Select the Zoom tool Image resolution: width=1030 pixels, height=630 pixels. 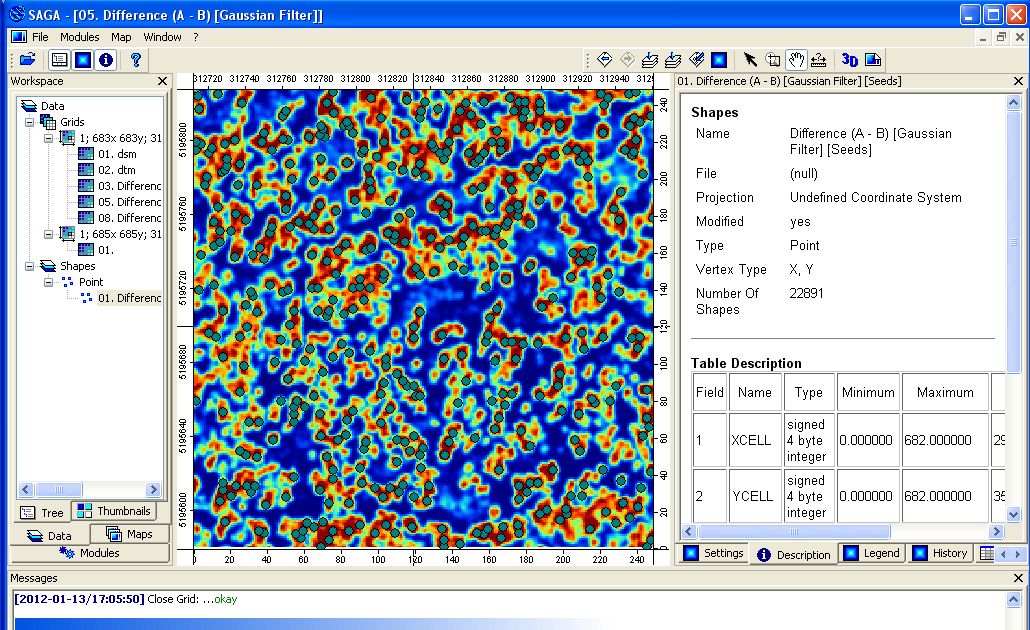(773, 60)
